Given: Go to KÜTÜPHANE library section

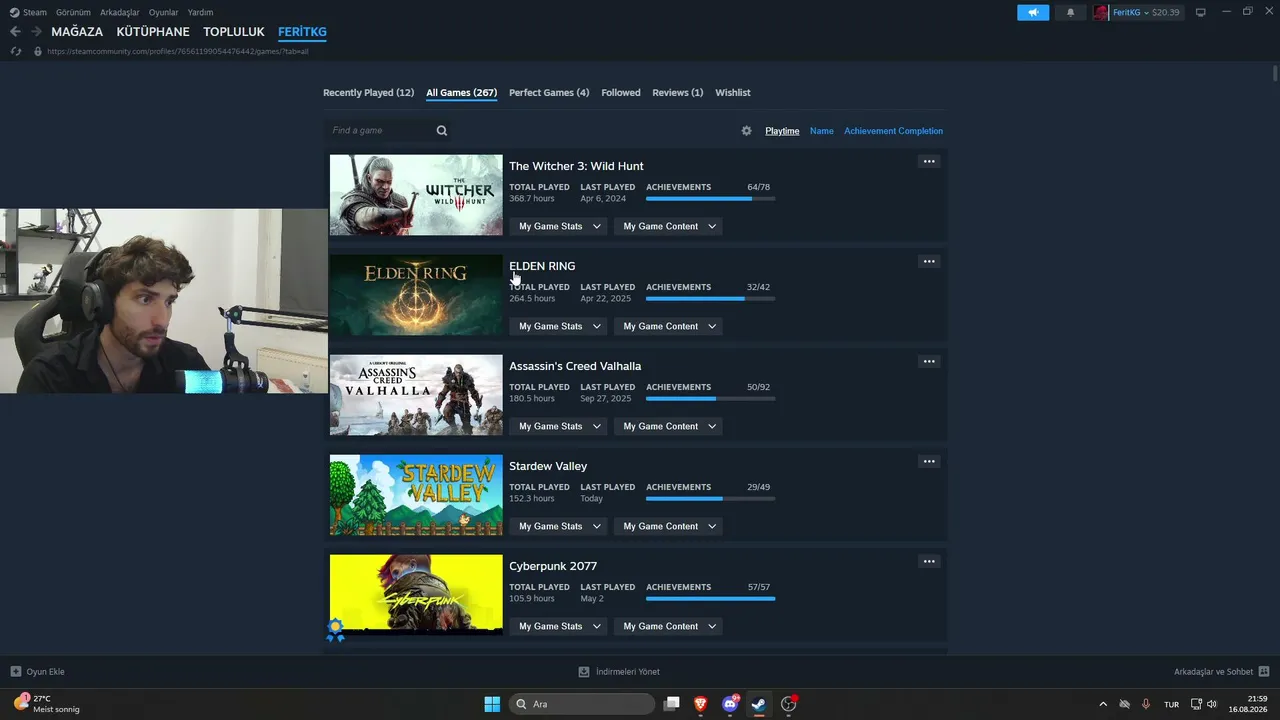Looking at the screenshot, I should 153,32.
